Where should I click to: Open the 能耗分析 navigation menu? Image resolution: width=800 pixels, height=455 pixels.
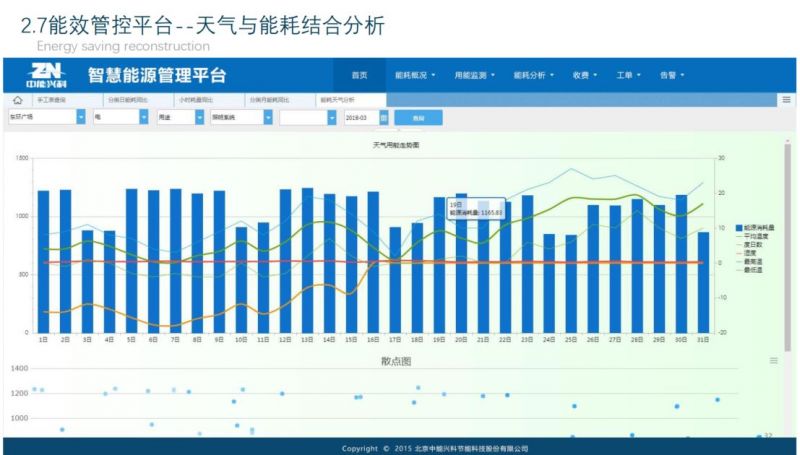(533, 75)
